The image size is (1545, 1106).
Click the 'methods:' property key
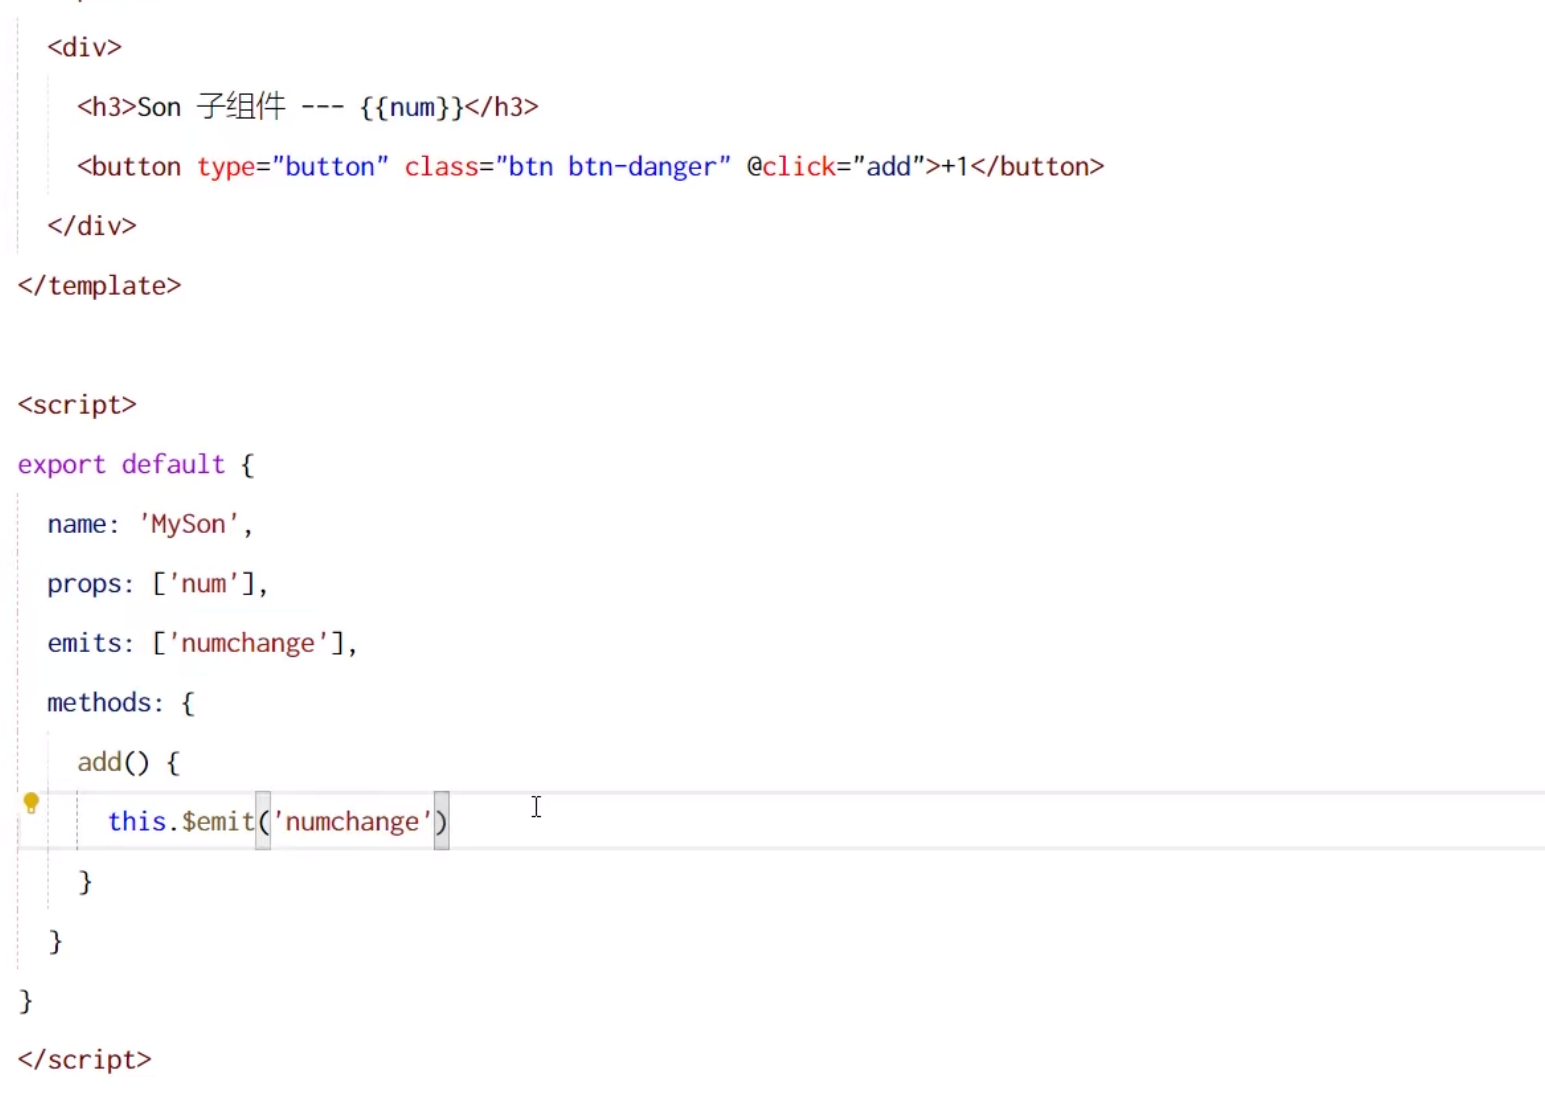[x=105, y=703]
